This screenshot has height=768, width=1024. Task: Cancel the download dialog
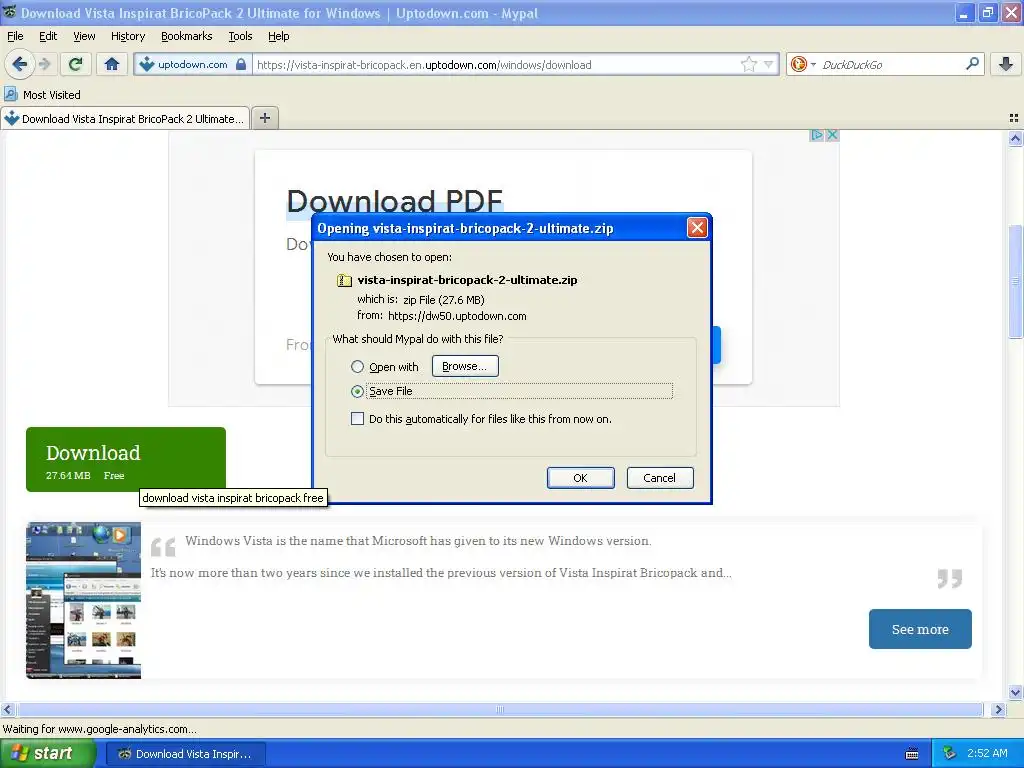tap(660, 478)
